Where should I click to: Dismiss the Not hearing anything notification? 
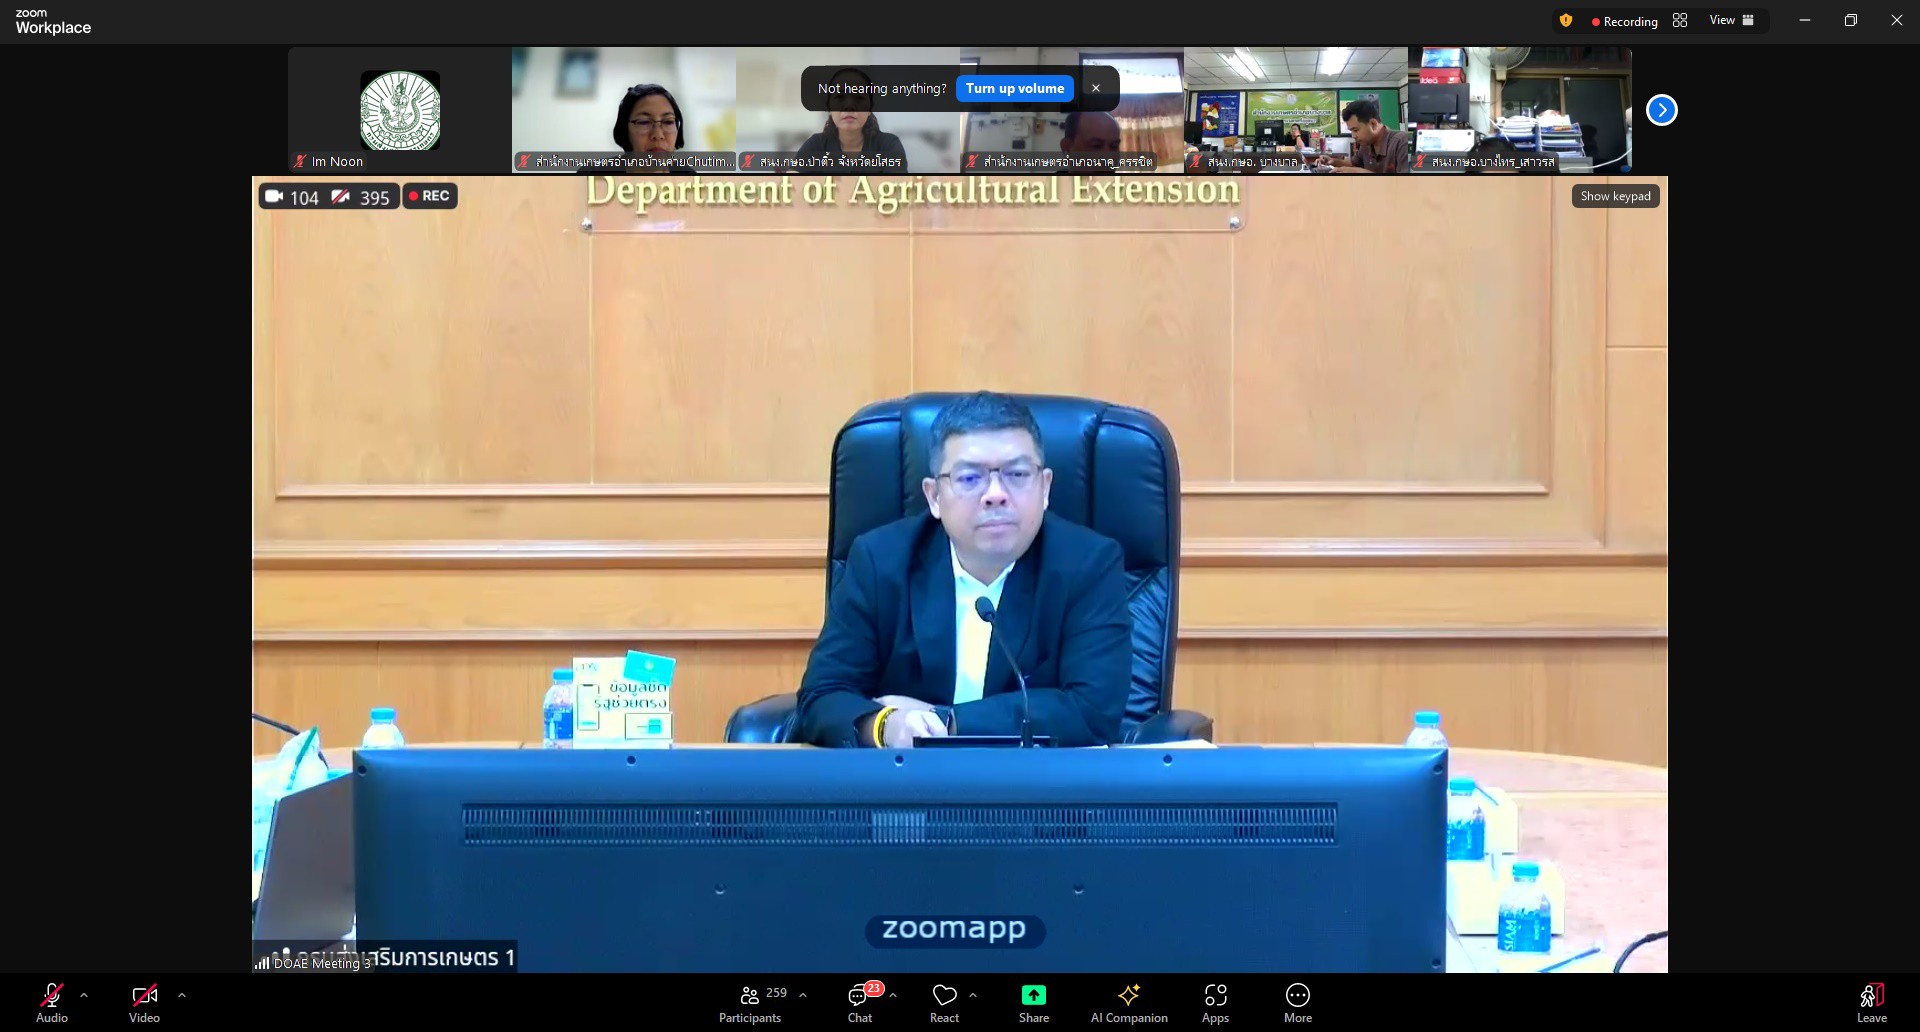point(1096,89)
